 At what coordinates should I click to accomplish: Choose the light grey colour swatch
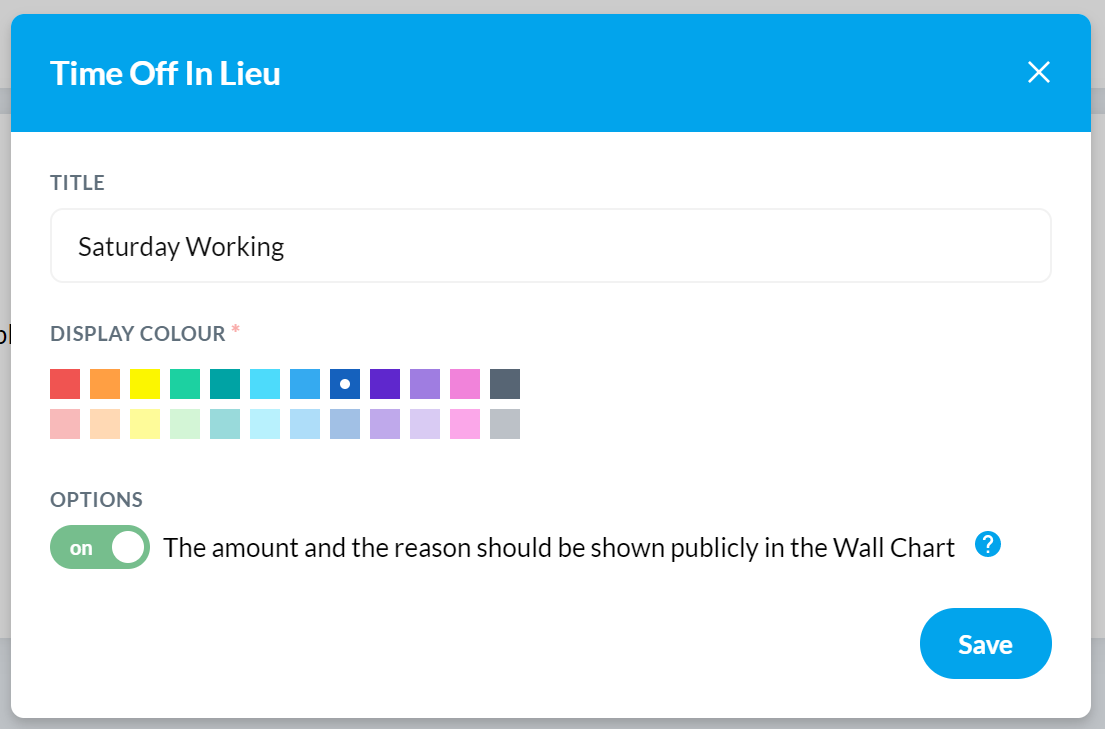(x=505, y=424)
